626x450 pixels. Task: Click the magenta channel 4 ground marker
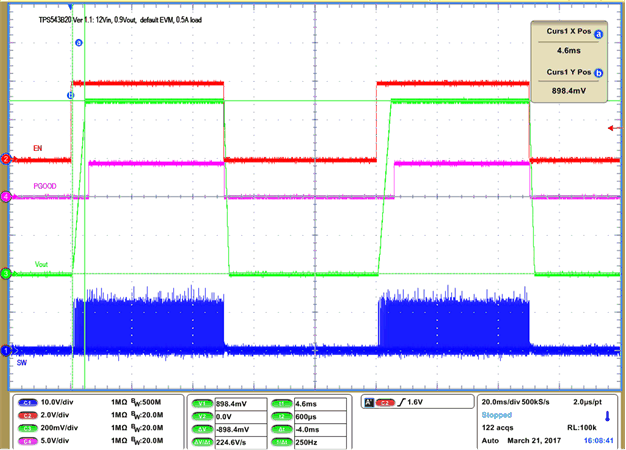click(6, 197)
